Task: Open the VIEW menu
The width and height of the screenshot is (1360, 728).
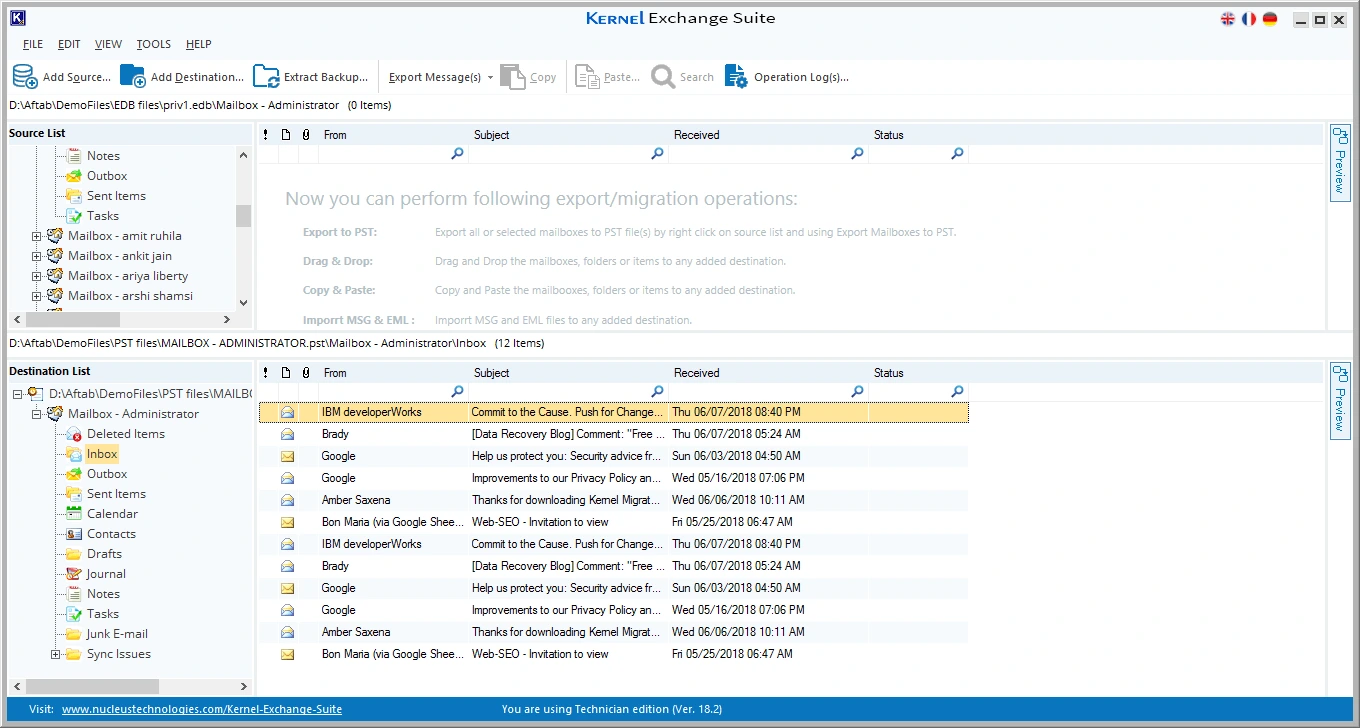Action: [108, 44]
